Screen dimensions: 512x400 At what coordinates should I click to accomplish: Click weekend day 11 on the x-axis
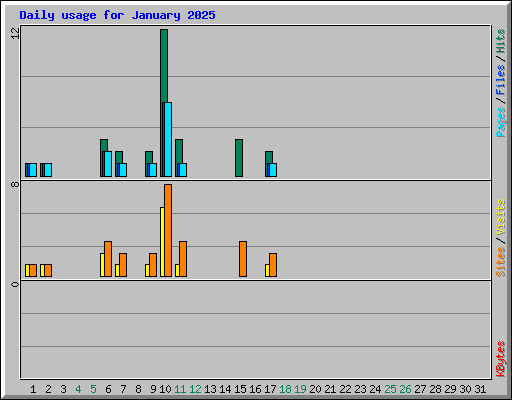tap(180, 389)
